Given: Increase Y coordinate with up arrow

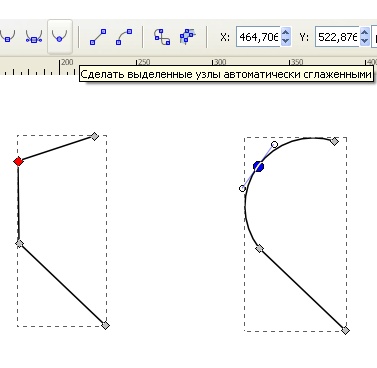Looking at the screenshot, I should click(365, 33).
